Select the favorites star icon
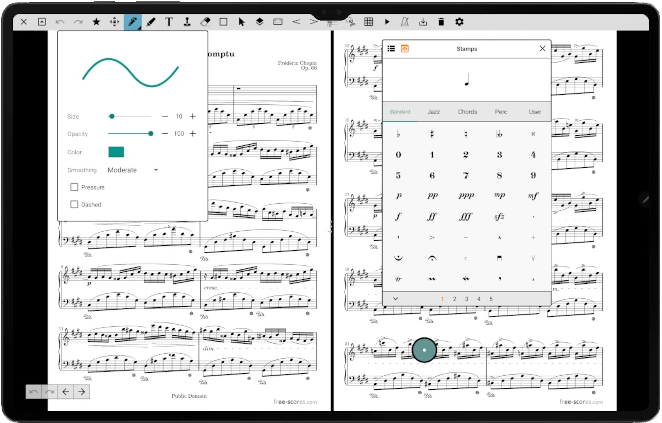Viewport: 662px width, 423px height. 96,21
